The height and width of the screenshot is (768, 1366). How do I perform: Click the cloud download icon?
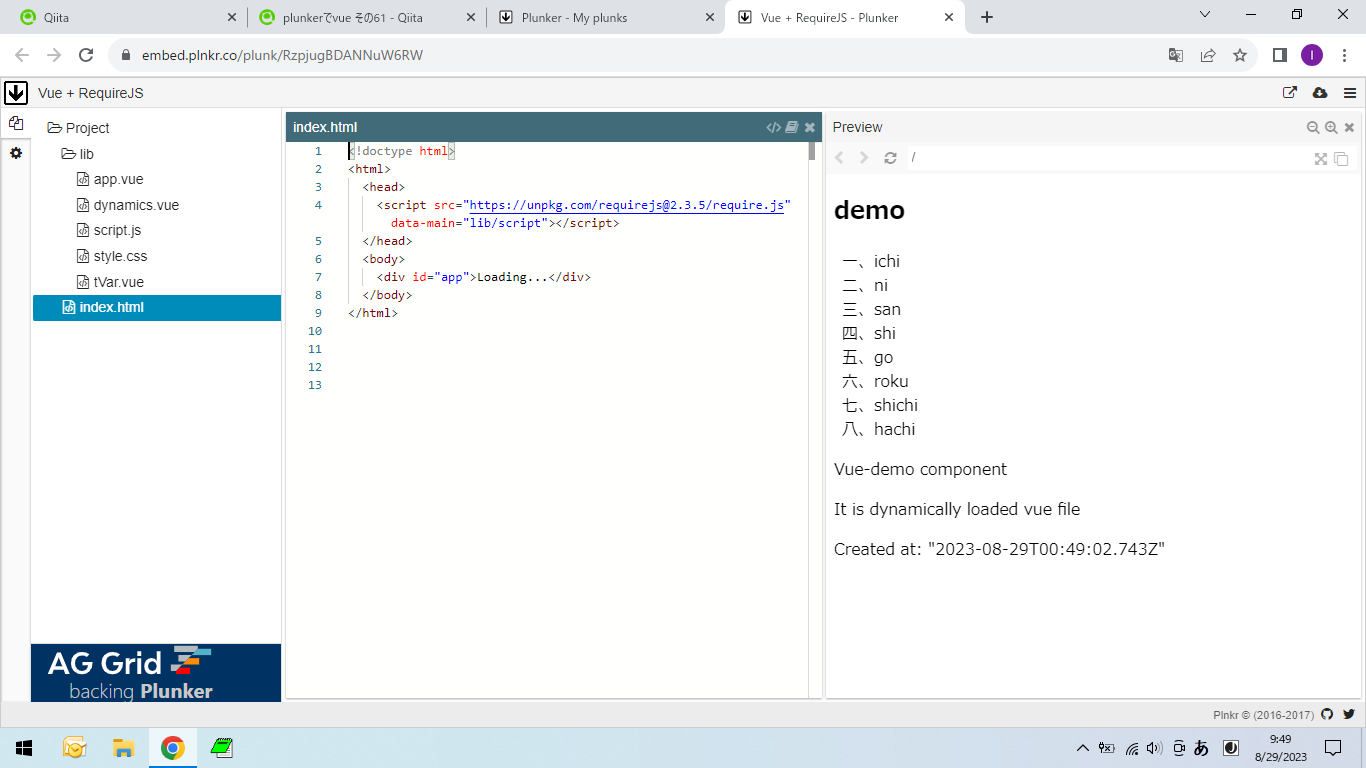[x=1320, y=92]
